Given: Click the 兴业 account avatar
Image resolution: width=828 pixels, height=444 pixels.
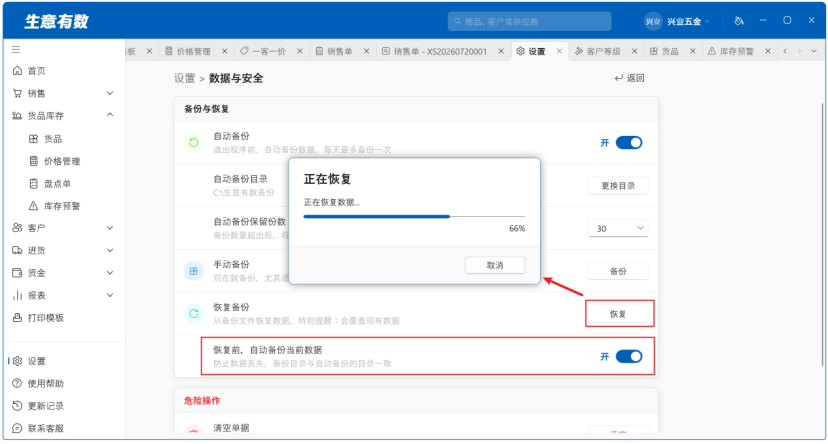Looking at the screenshot, I should (653, 22).
